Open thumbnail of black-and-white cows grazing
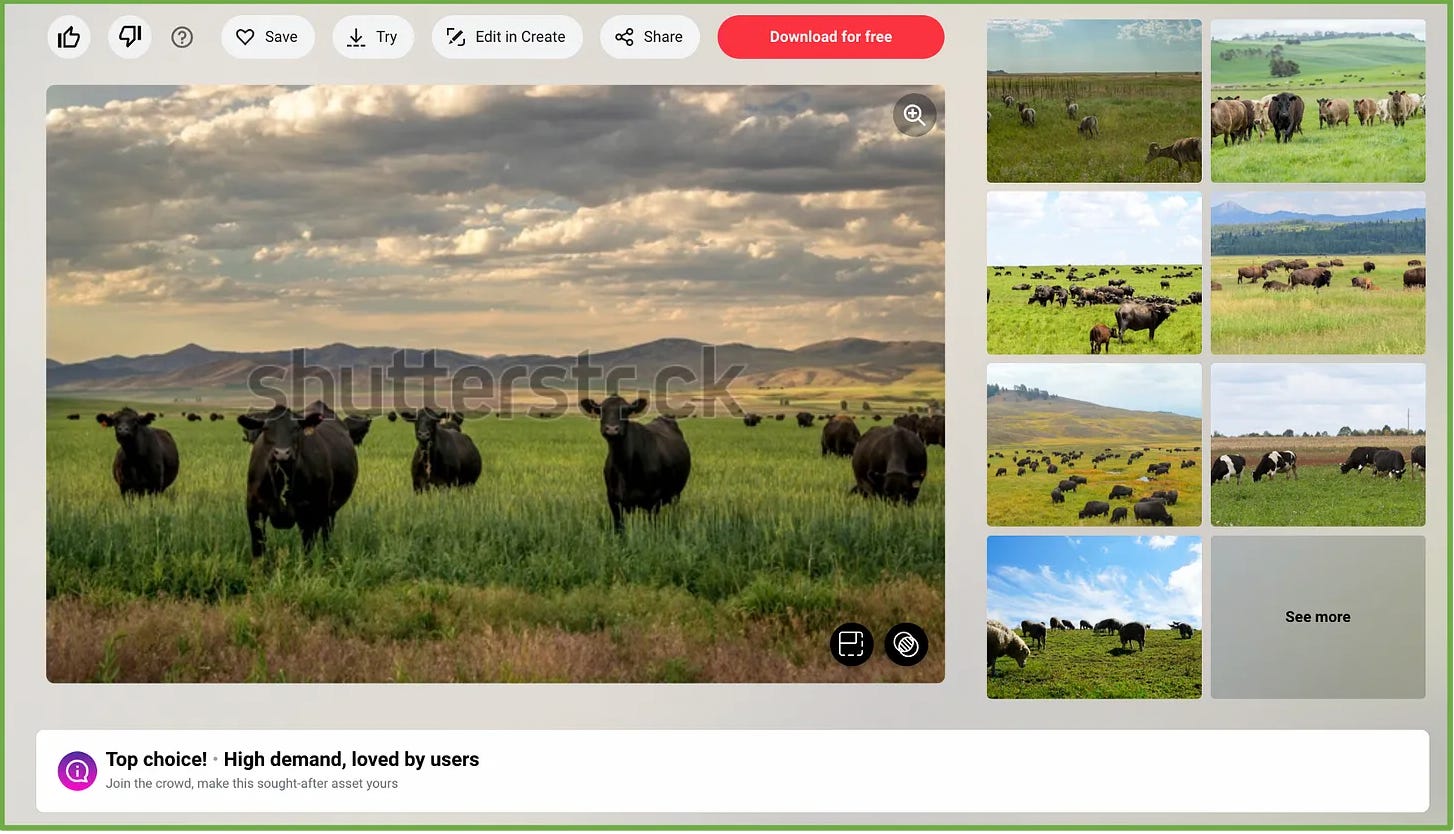The width and height of the screenshot is (1454, 834). click(1318, 445)
